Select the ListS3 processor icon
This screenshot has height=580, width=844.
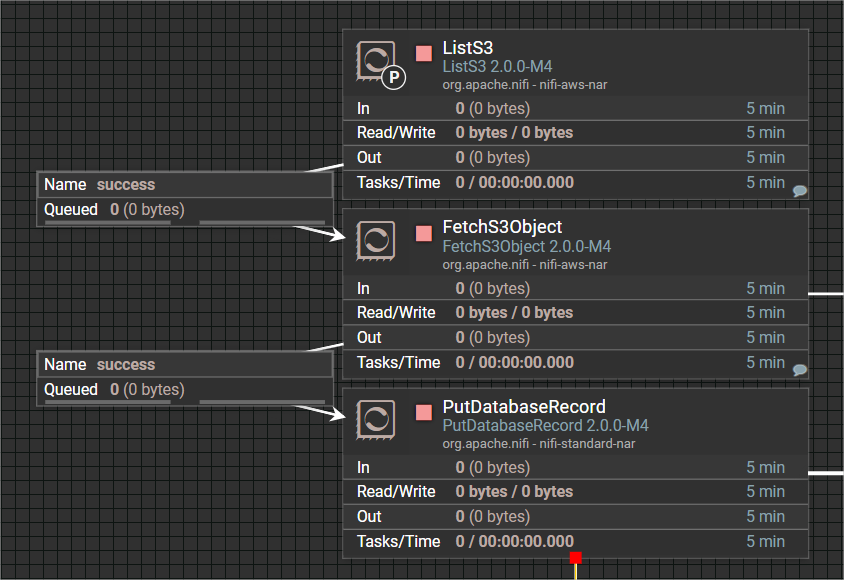click(x=375, y=58)
